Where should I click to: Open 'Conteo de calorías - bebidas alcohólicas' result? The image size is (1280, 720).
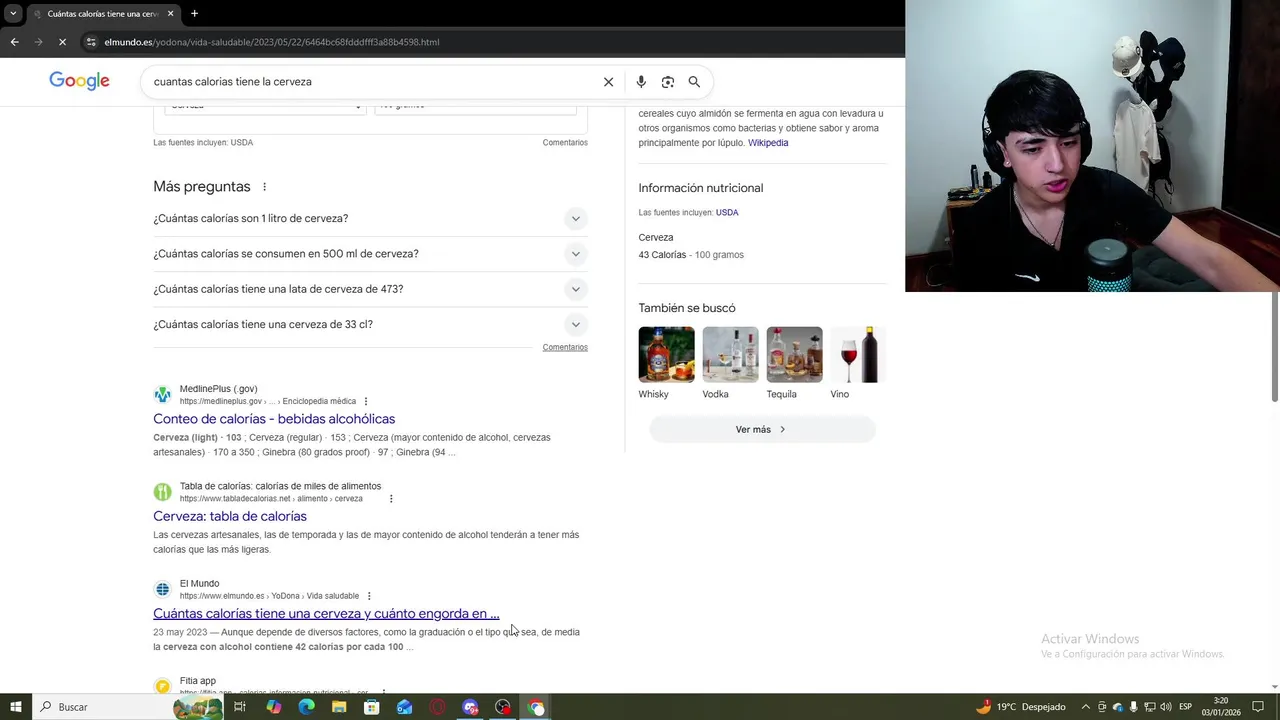(x=274, y=419)
